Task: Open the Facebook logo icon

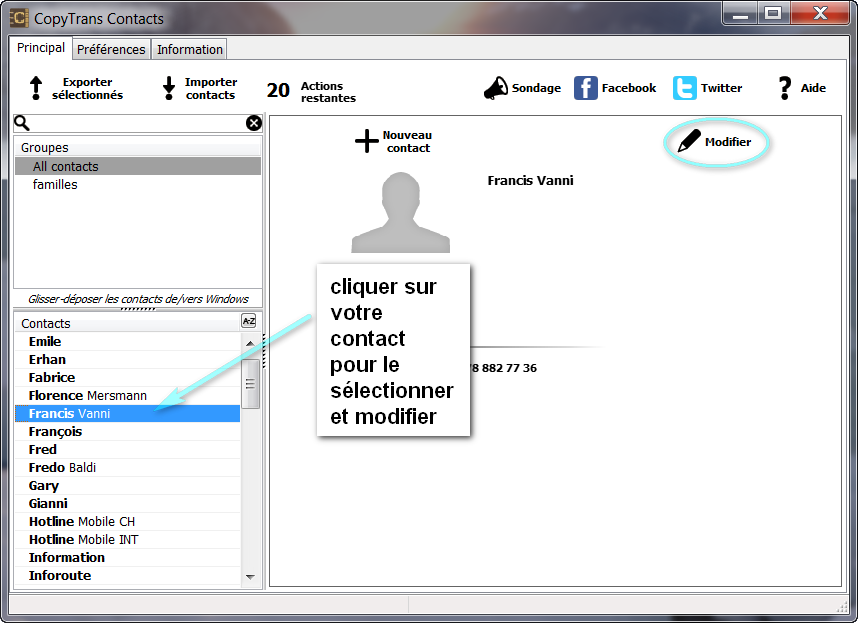Action: click(585, 88)
